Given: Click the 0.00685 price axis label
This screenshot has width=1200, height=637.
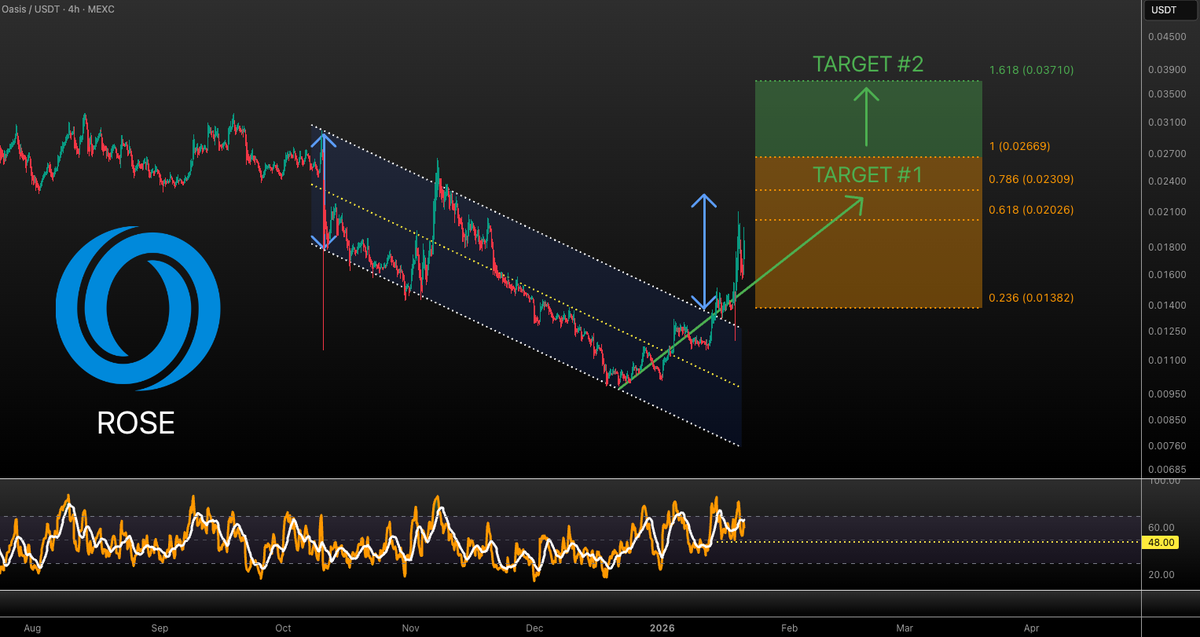Looking at the screenshot, I should pyautogui.click(x=1165, y=469).
